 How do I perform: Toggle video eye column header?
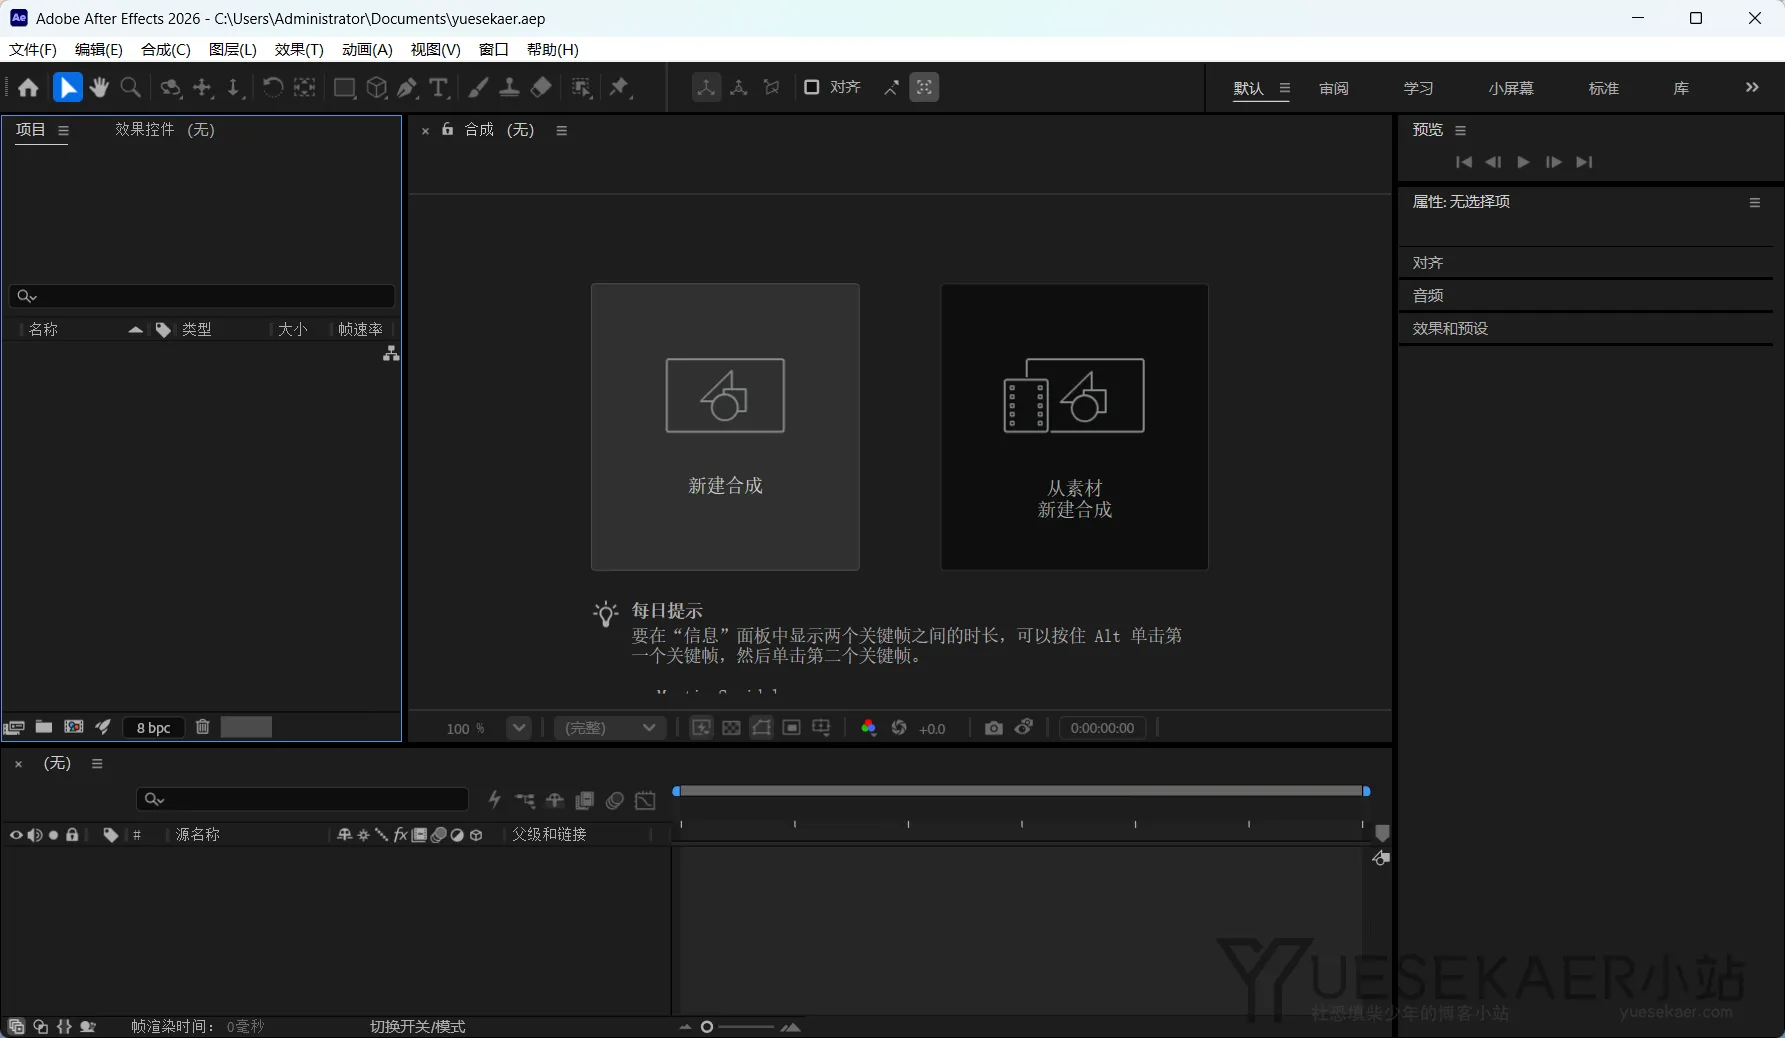click(15, 835)
